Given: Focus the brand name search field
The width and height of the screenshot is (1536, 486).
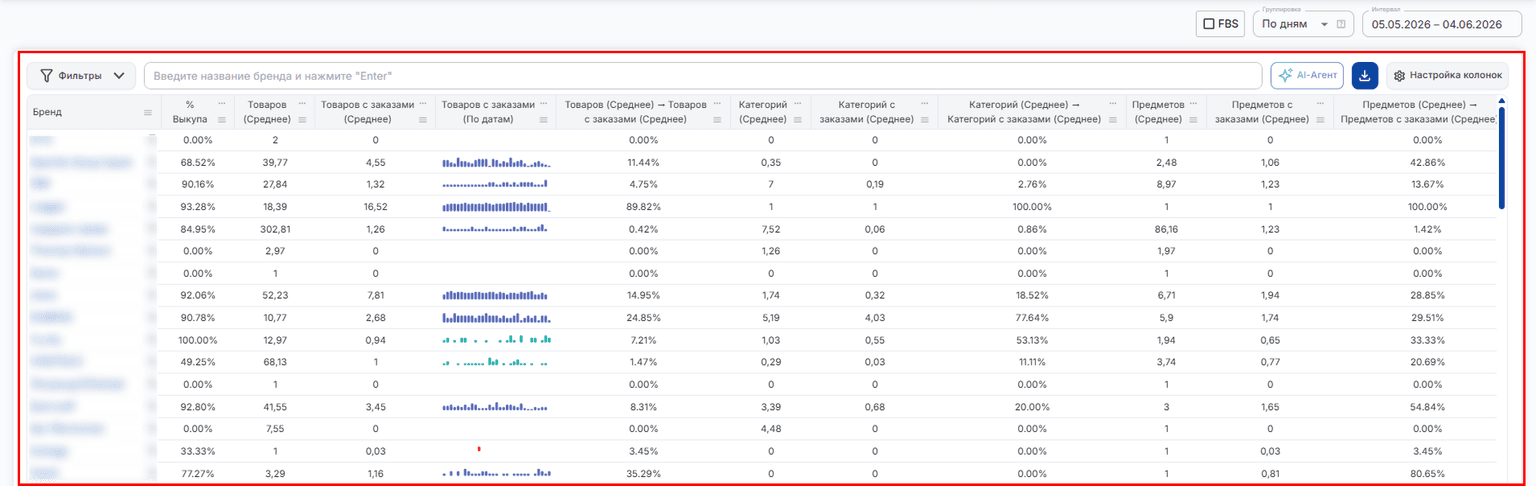Looking at the screenshot, I should [x=703, y=75].
